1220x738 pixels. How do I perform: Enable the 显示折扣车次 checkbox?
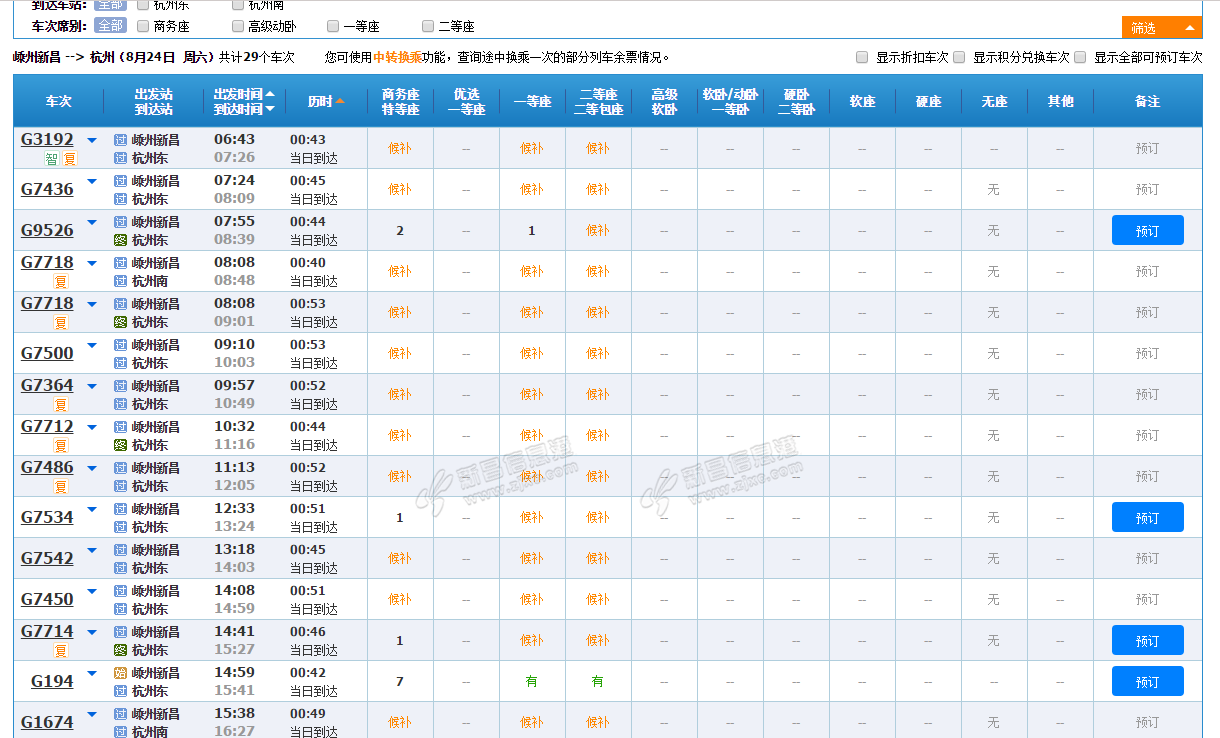tap(862, 58)
